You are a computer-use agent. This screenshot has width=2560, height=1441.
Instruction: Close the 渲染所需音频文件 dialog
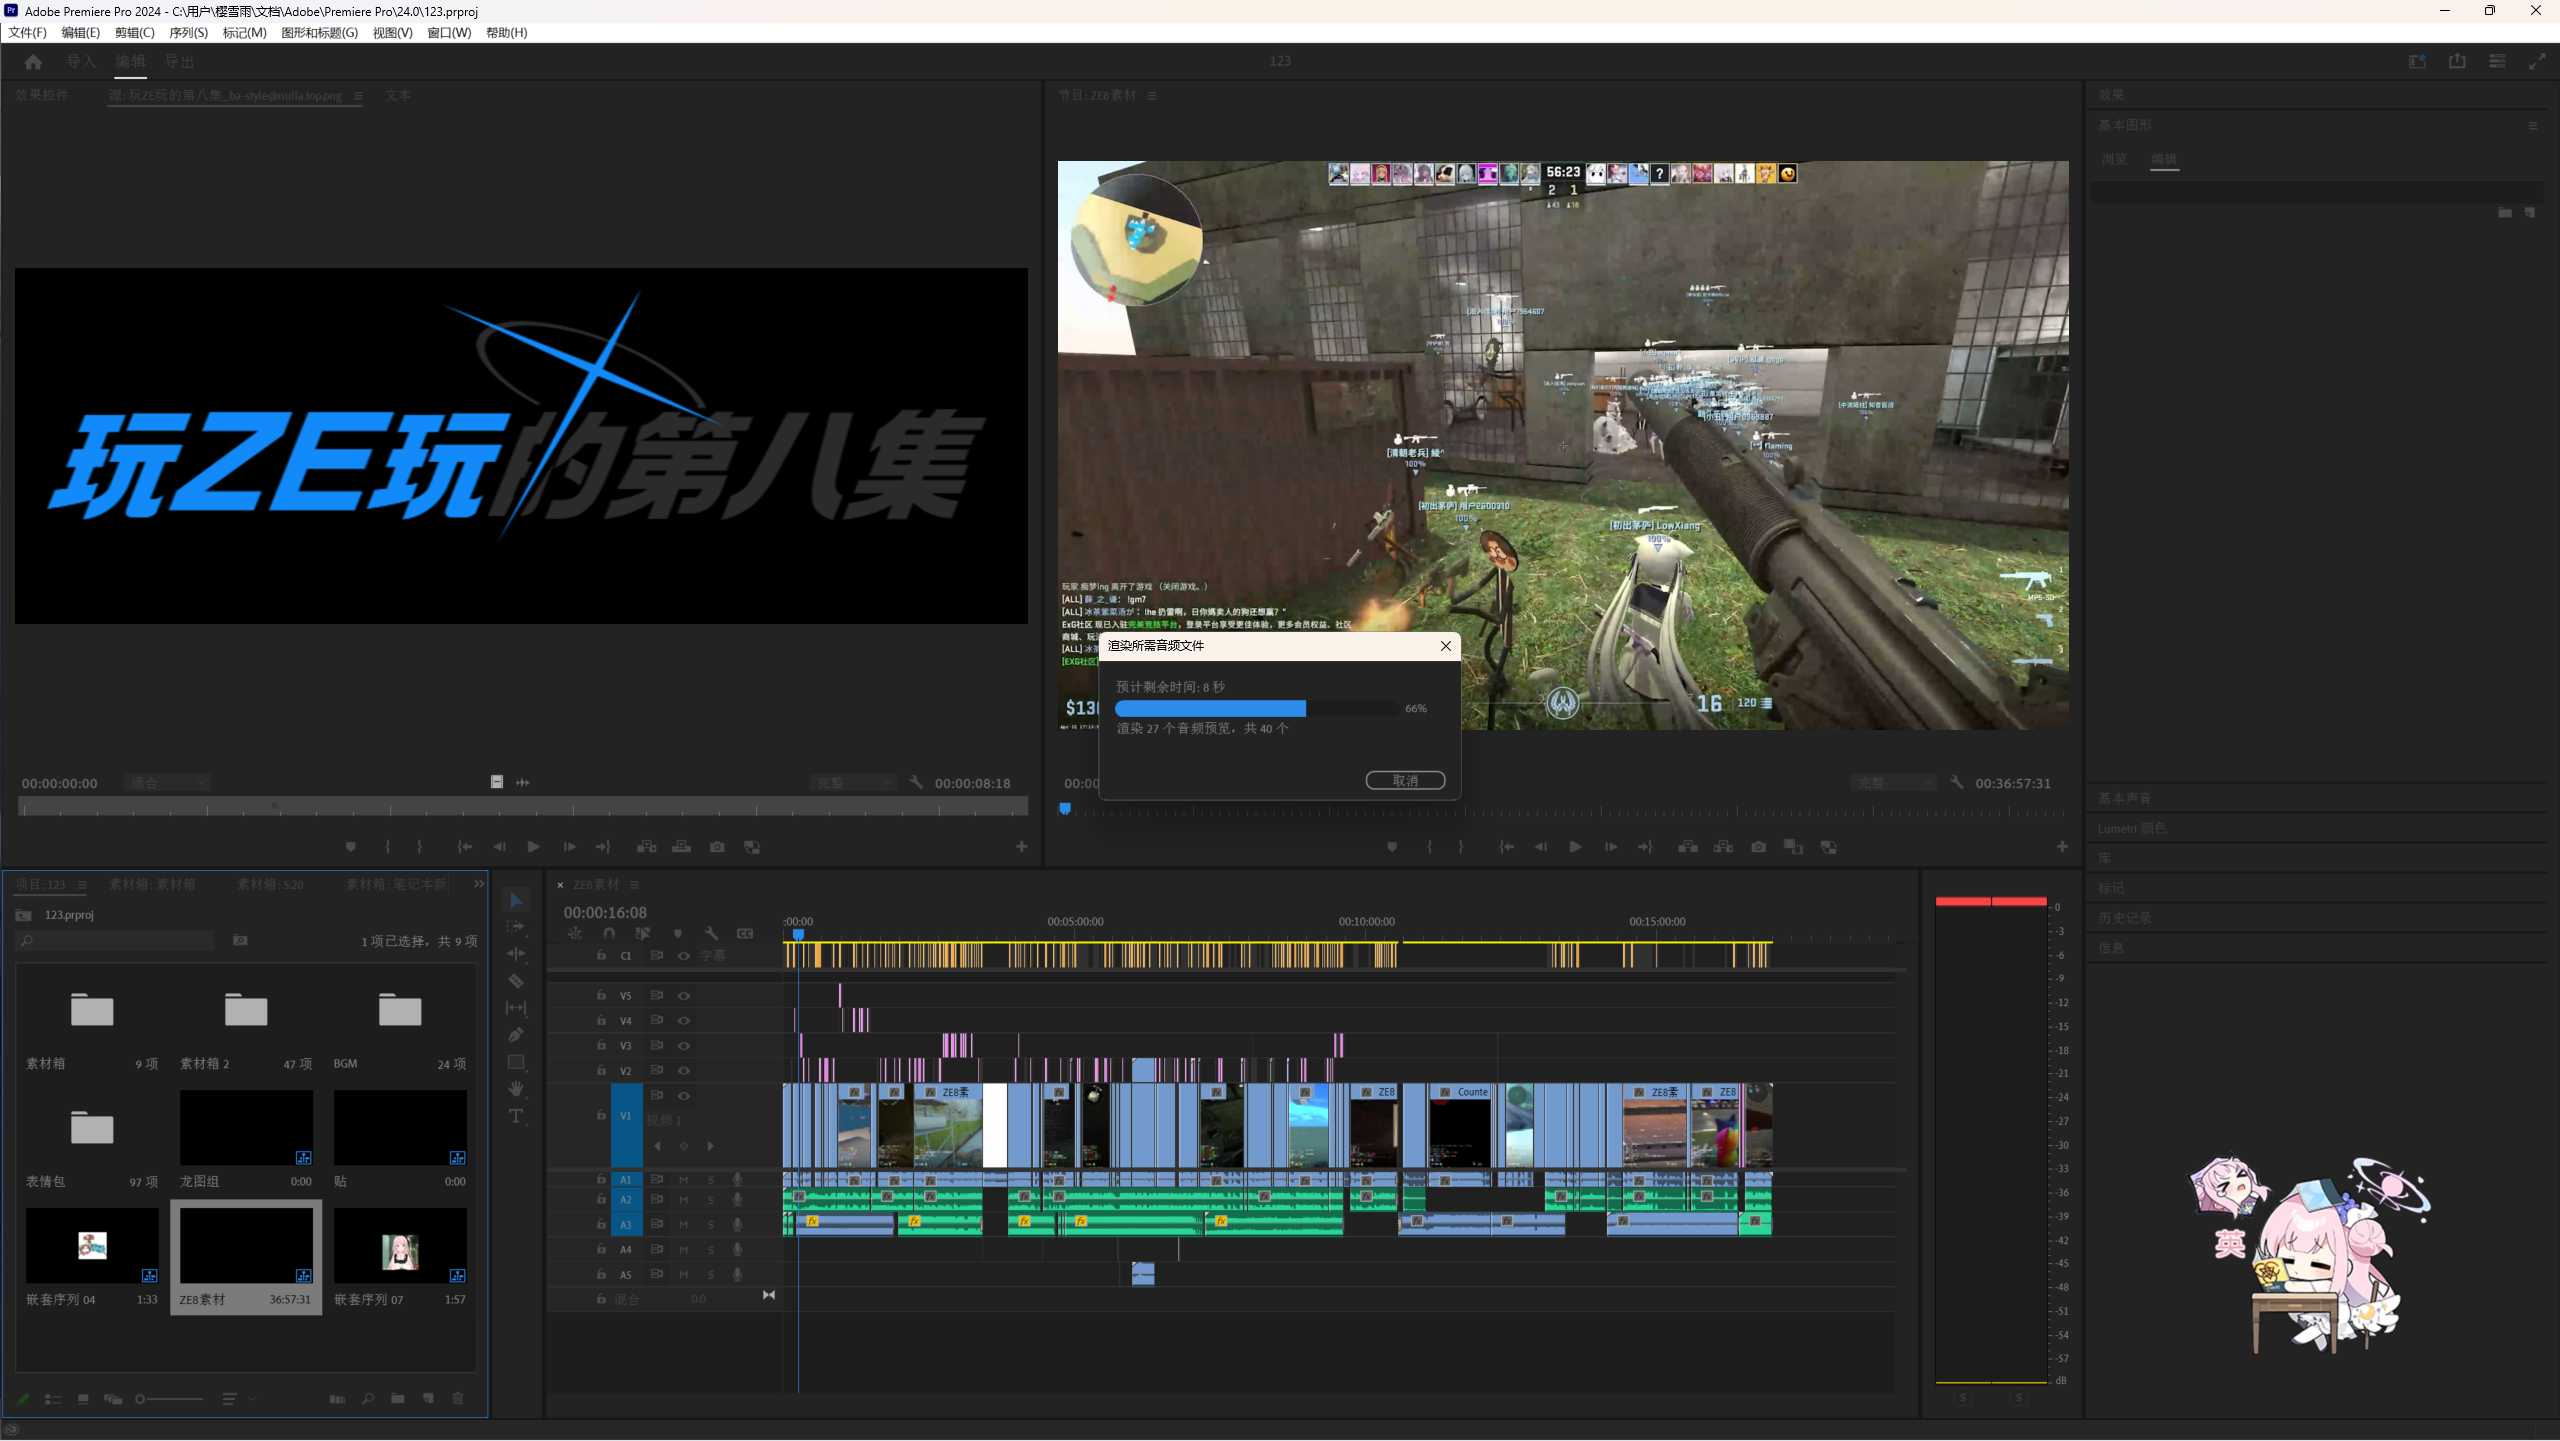[x=1445, y=646]
